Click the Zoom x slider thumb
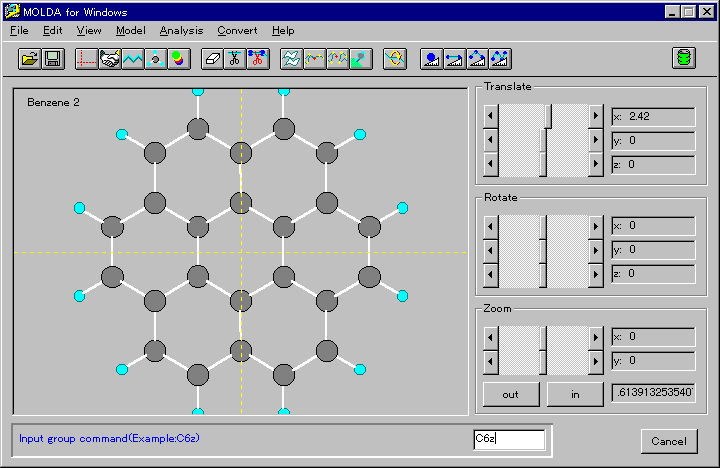The width and height of the screenshot is (720, 468). coord(543,338)
